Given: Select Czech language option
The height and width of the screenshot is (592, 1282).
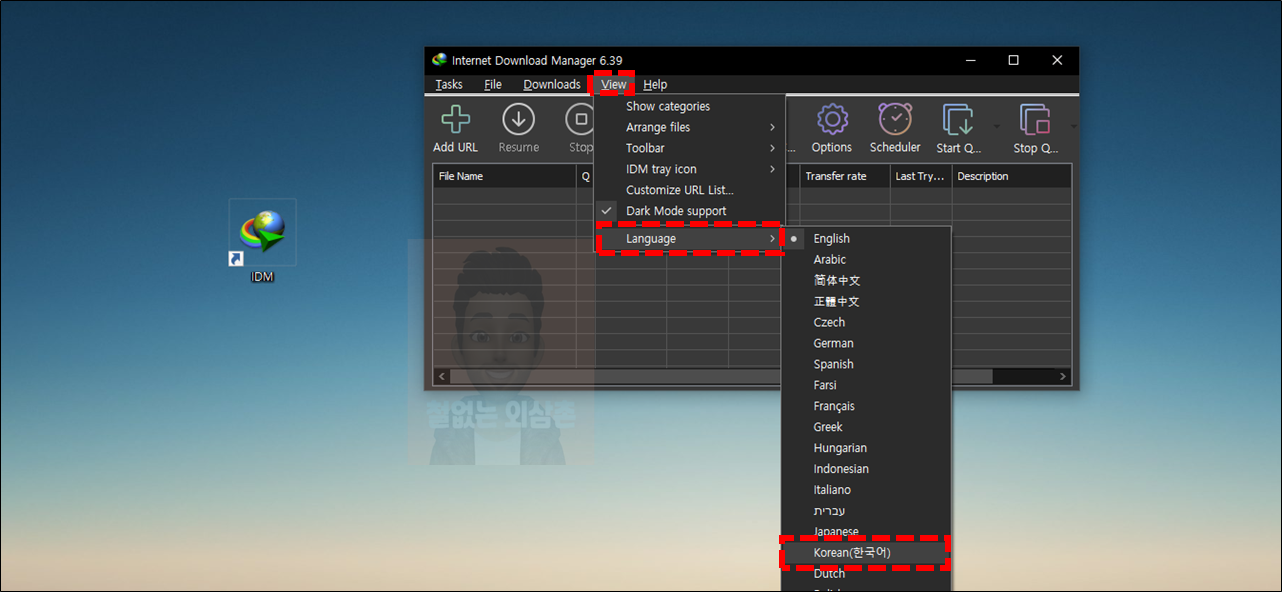Looking at the screenshot, I should (x=866, y=322).
